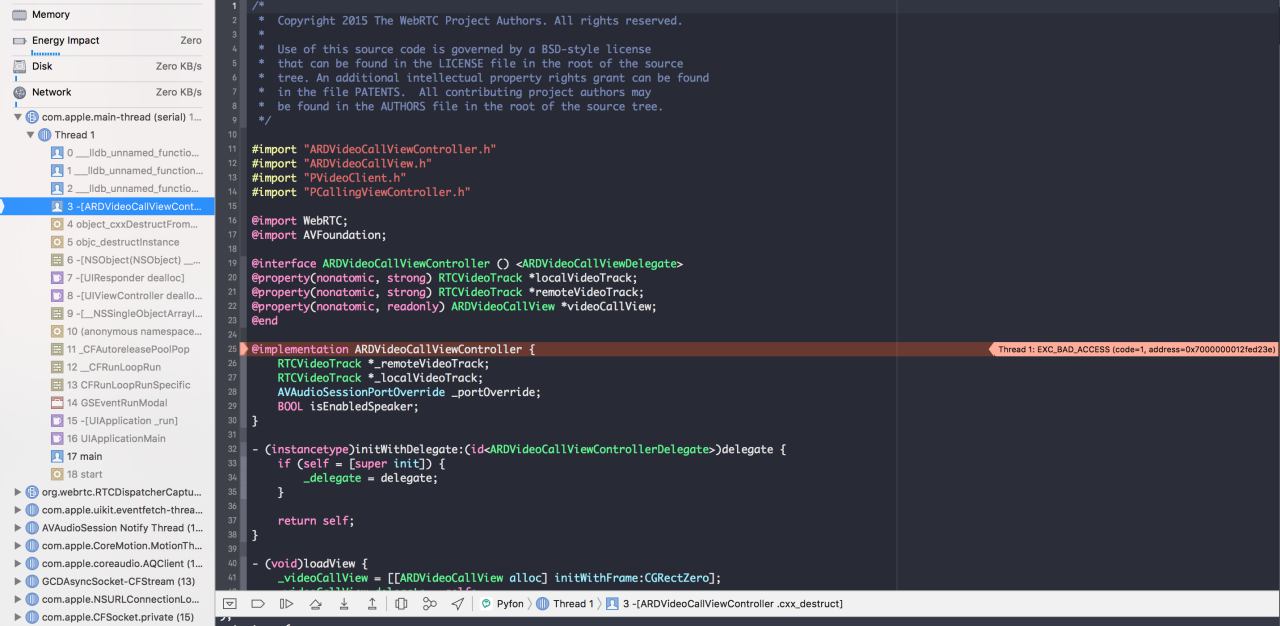Click on the isEnabledSpeaker declaration
The height and width of the screenshot is (626, 1280).
(x=348, y=407)
